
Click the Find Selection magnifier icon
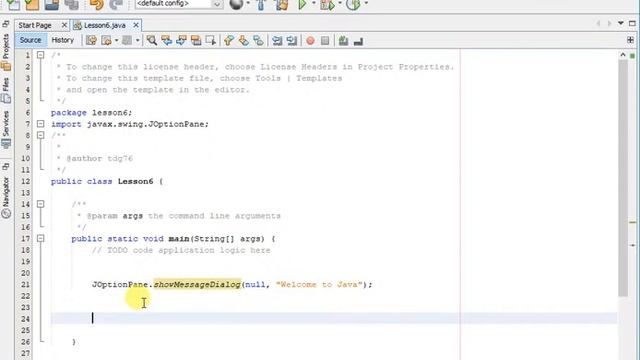click(152, 40)
